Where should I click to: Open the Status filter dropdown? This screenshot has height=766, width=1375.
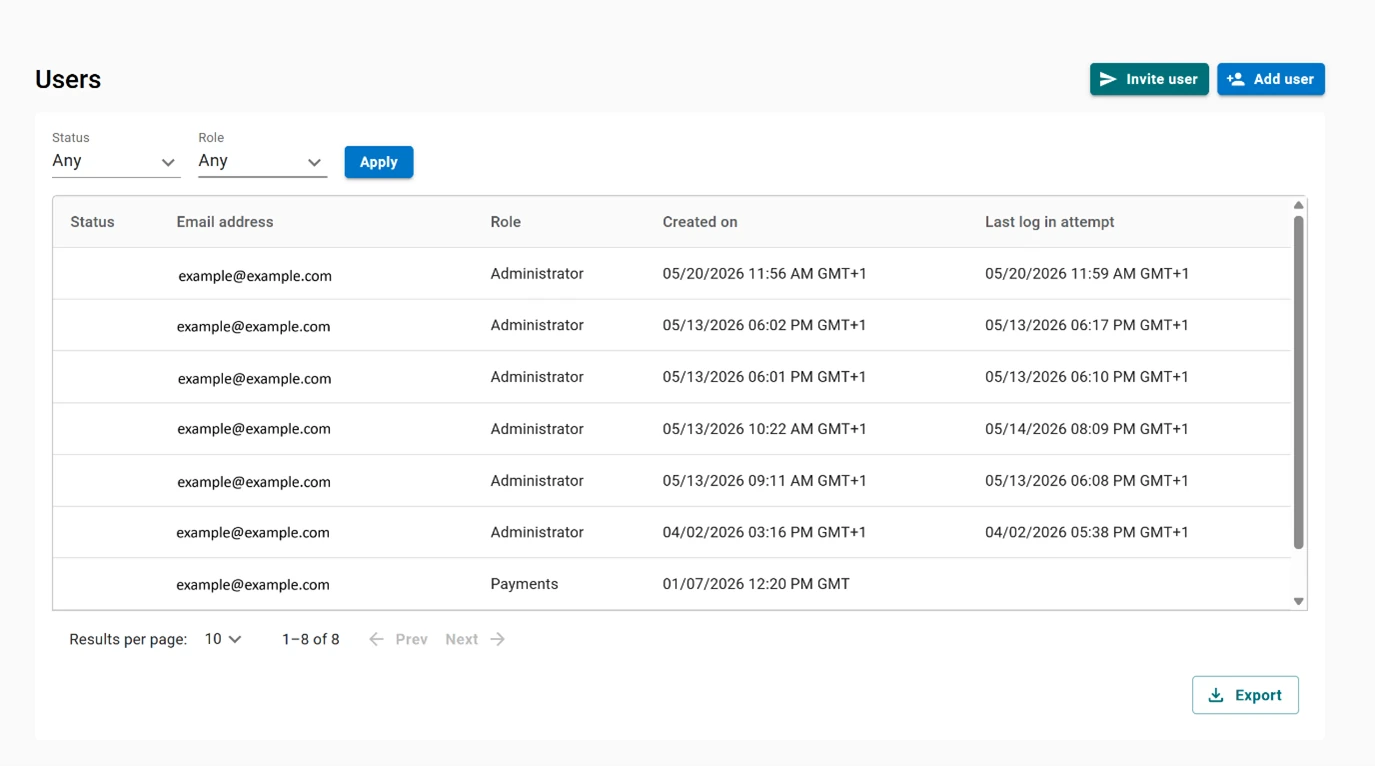coord(116,161)
